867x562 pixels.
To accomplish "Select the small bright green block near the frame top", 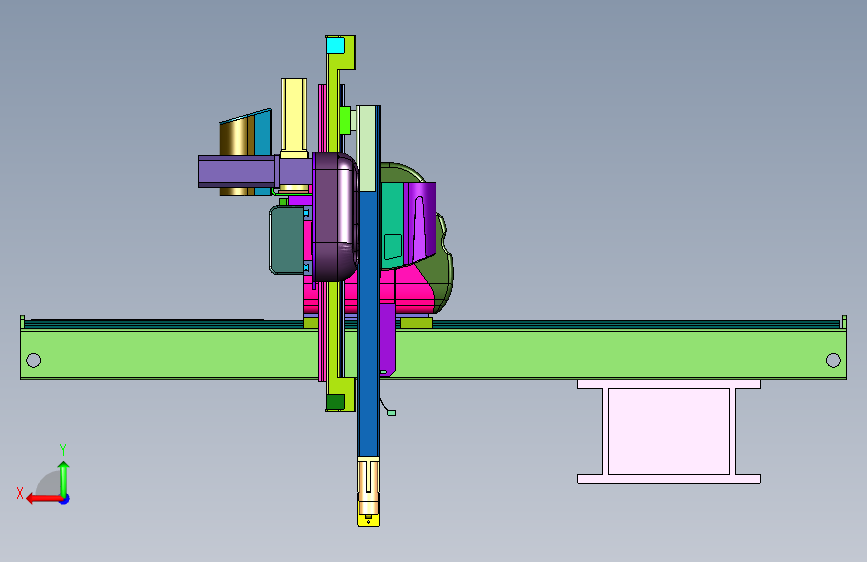I will pyautogui.click(x=345, y=121).
